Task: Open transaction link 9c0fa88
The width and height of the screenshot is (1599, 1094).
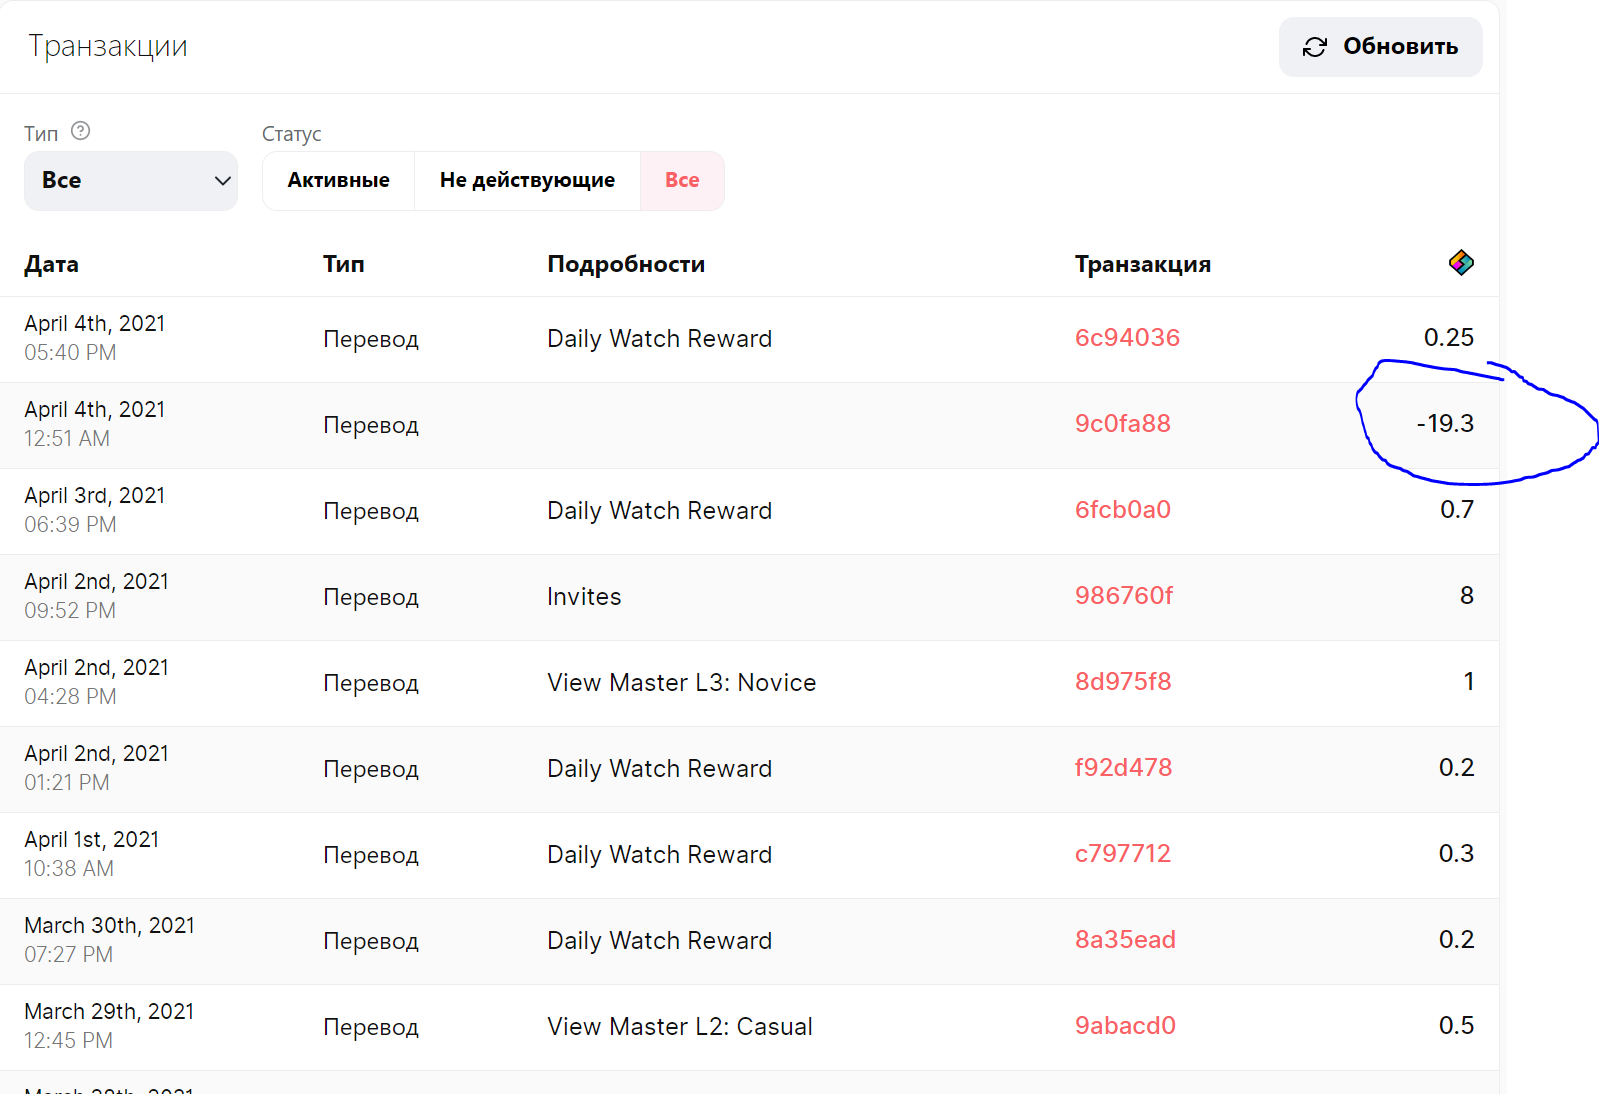Action: click(1122, 424)
